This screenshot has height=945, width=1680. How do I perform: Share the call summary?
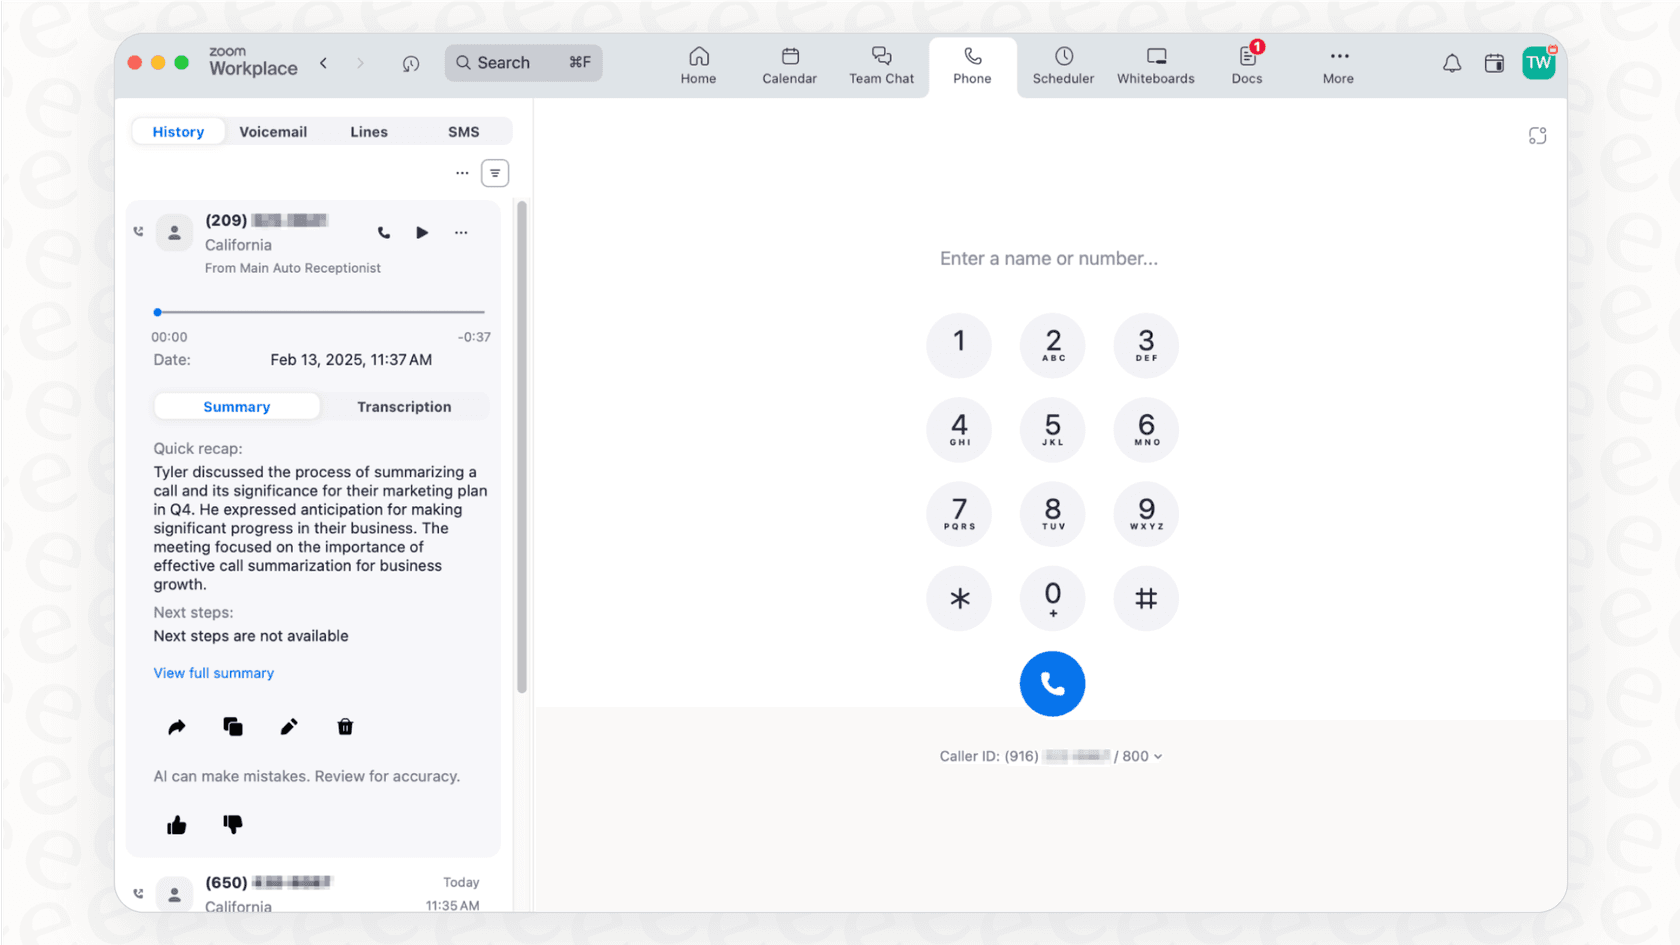coord(177,727)
